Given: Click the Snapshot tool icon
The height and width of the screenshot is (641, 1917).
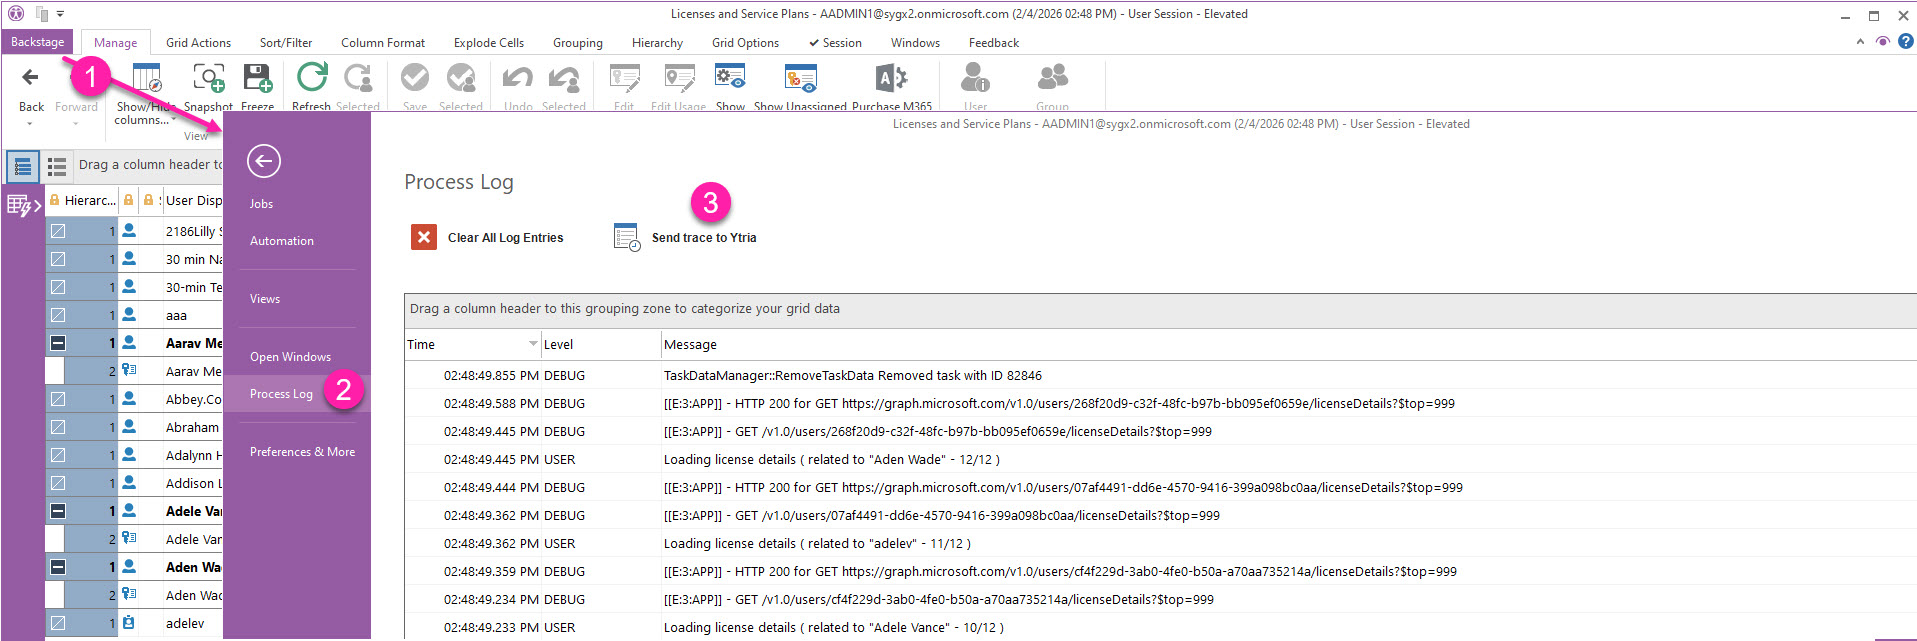Looking at the screenshot, I should point(208,78).
